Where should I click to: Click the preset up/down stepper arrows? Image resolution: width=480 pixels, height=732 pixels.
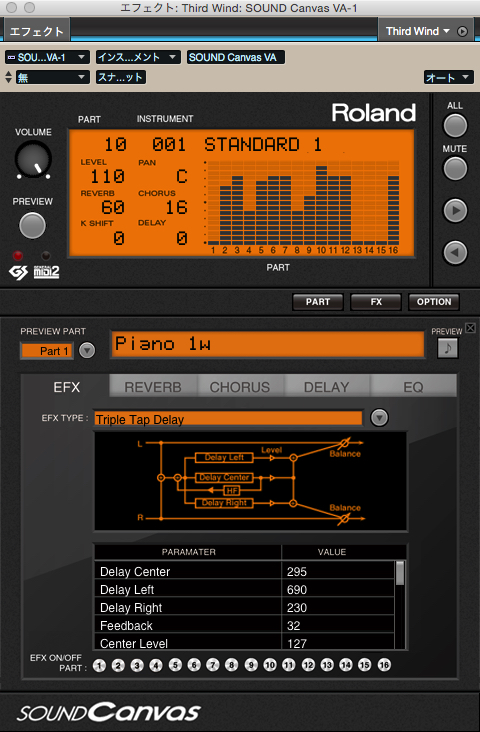(x=8, y=77)
